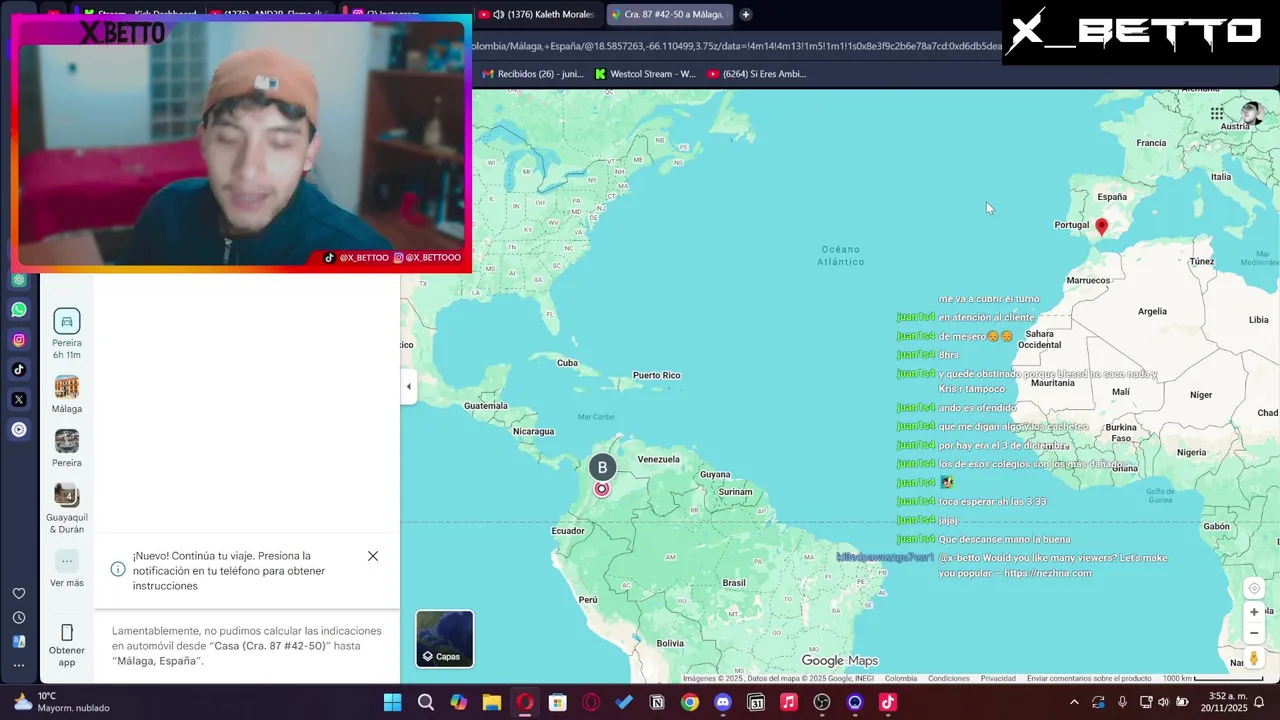This screenshot has height=720, width=1280.
Task: Open the Guayaquil & Durán recent place
Action: click(x=67, y=508)
